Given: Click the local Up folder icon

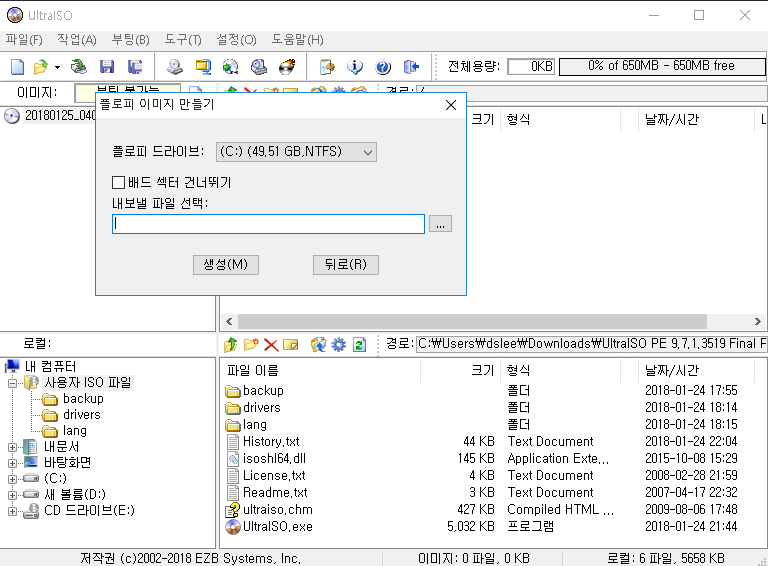Looking at the screenshot, I should click(231, 345).
